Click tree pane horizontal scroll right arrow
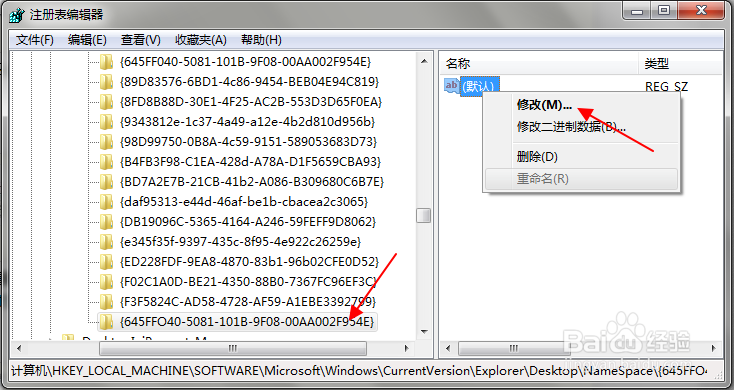 coord(407,348)
